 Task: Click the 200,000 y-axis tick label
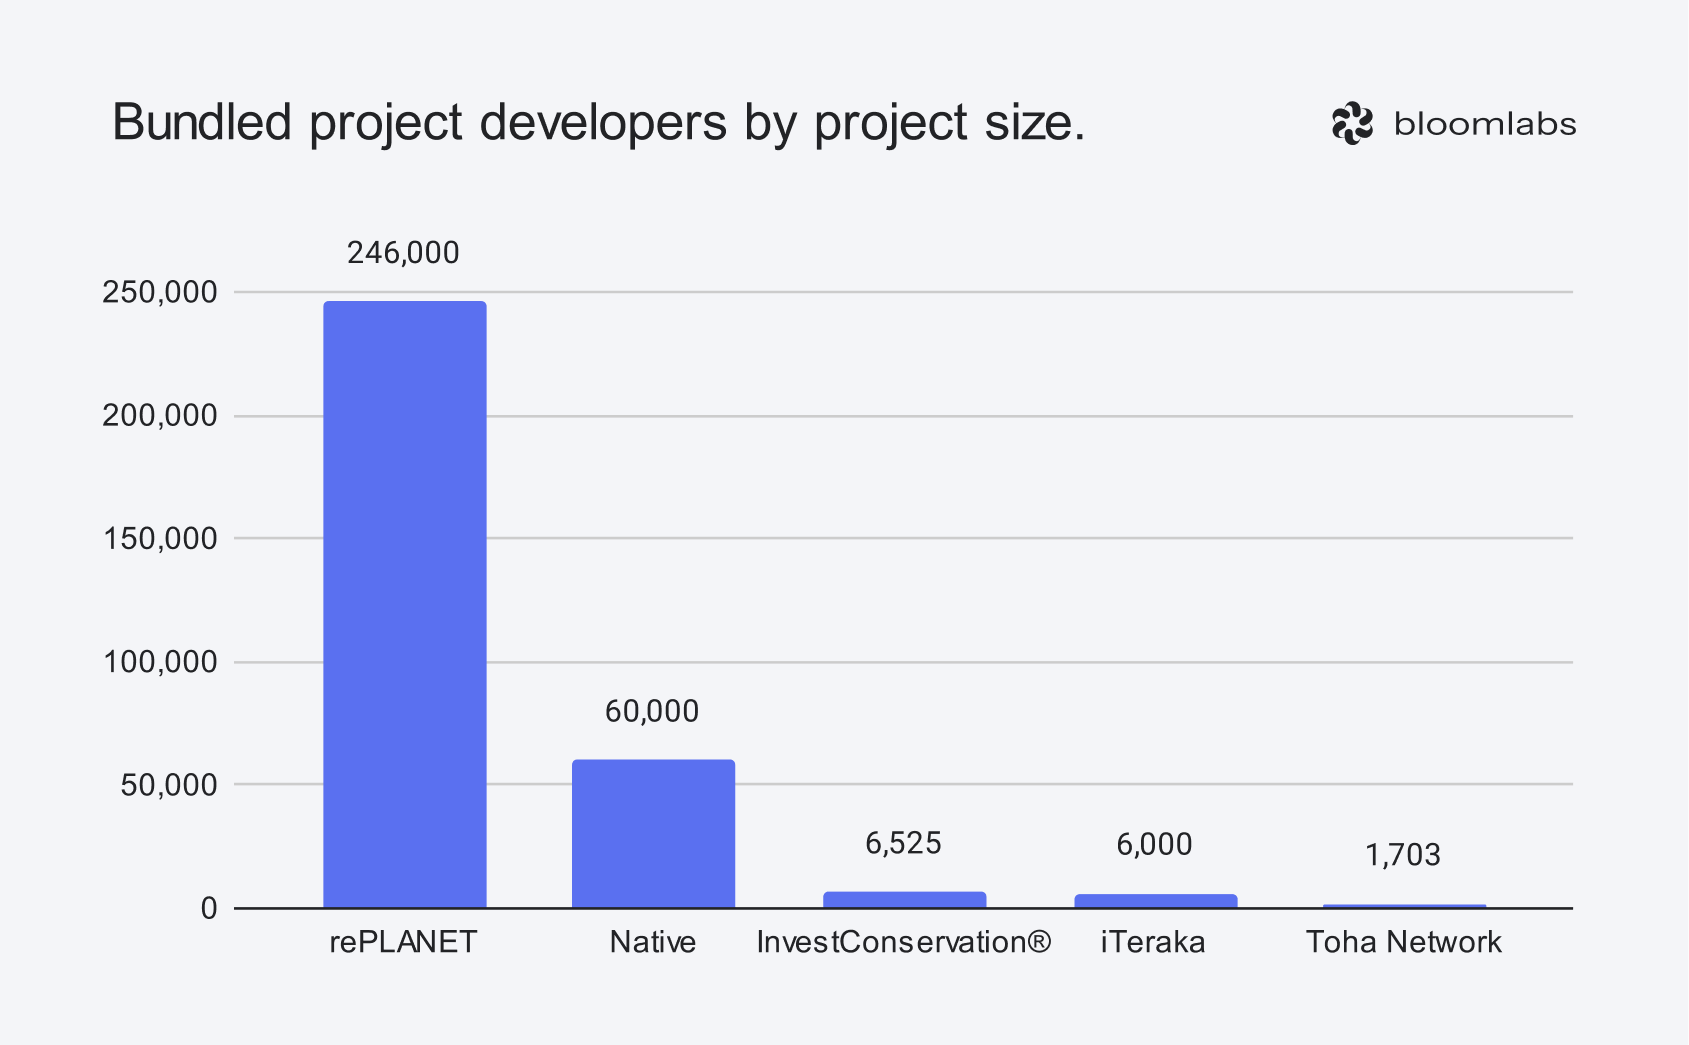click(x=160, y=415)
